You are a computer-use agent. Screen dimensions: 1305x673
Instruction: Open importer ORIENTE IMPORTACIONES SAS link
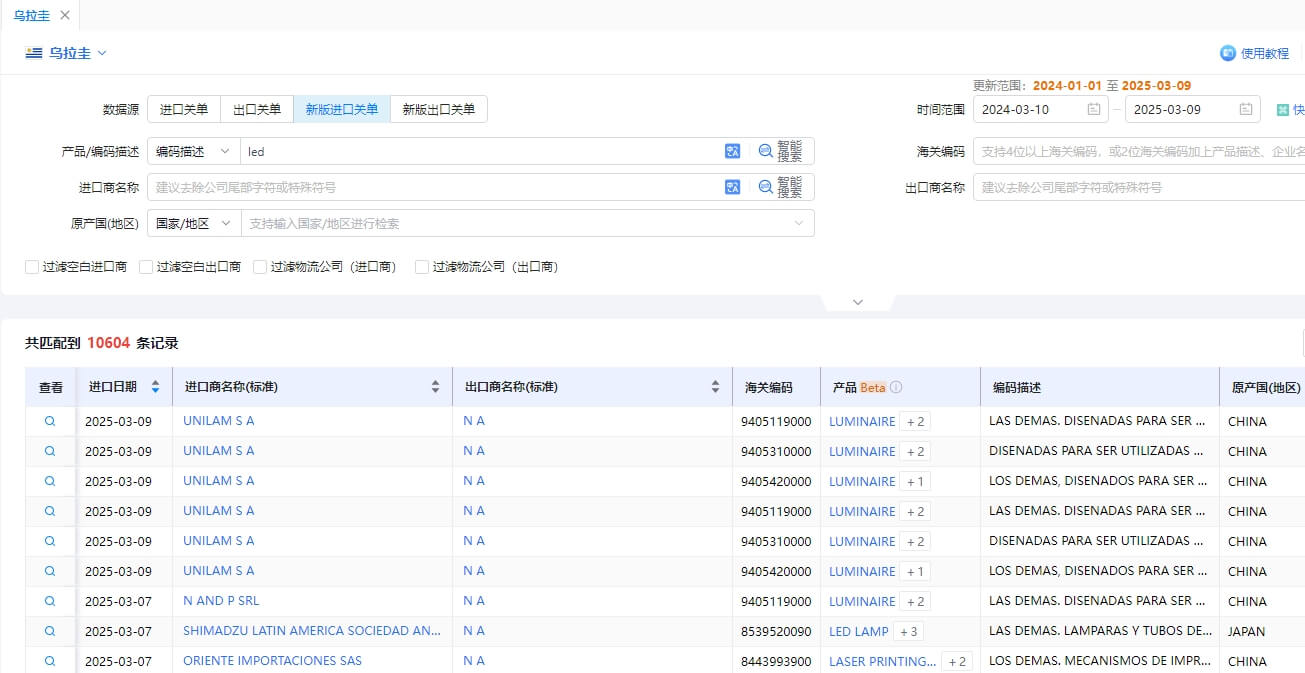272,661
